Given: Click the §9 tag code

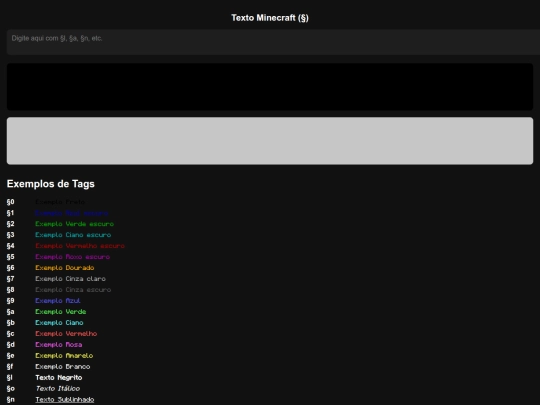Looking at the screenshot, I should tap(11, 301).
